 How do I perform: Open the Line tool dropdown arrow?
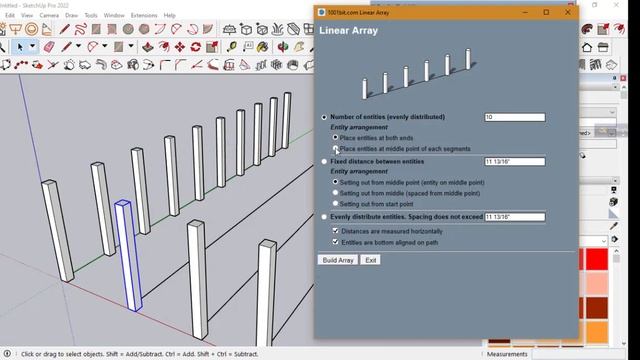click(x=78, y=47)
